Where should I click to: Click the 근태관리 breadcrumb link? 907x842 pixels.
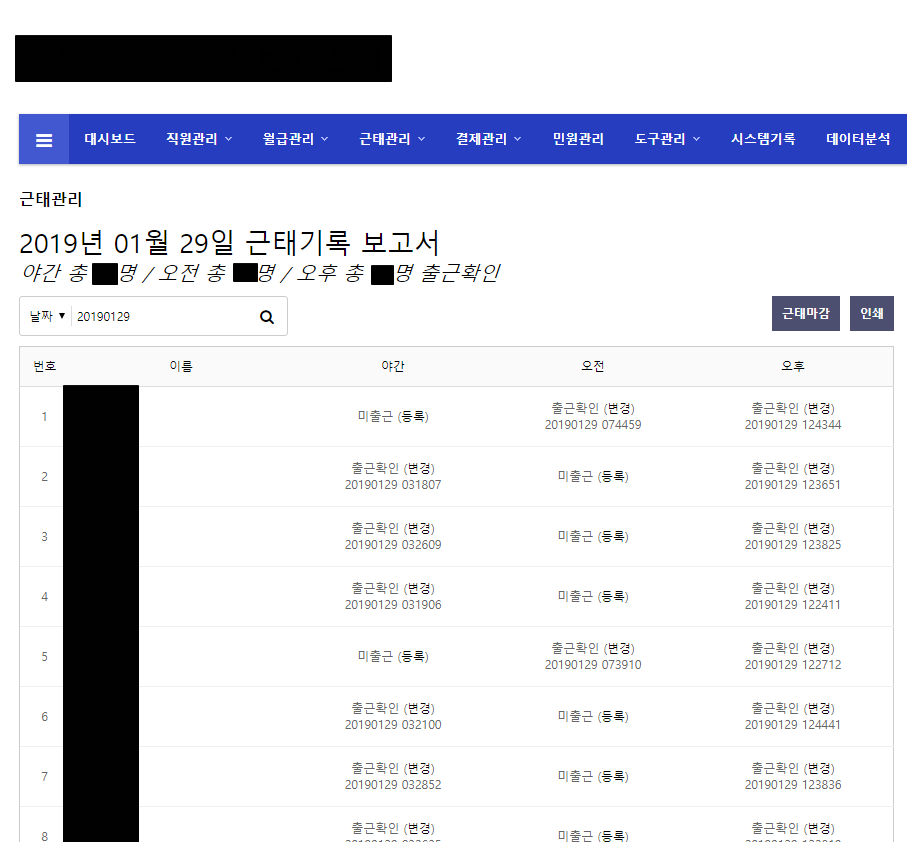tap(52, 199)
